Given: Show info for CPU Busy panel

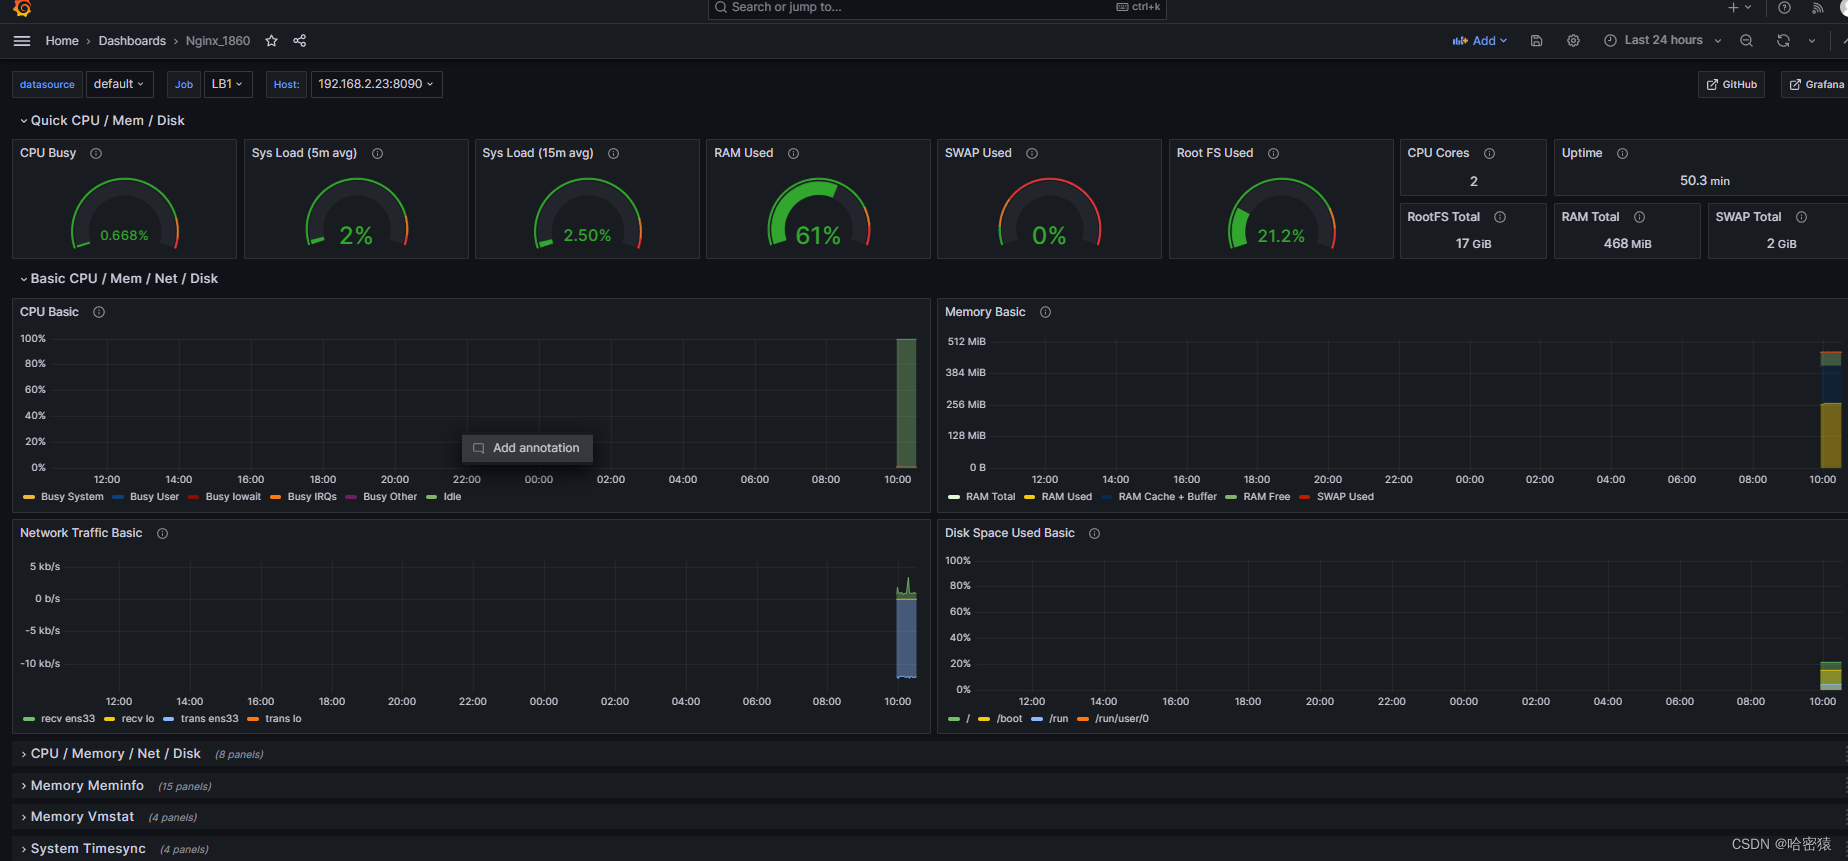Looking at the screenshot, I should point(96,153).
